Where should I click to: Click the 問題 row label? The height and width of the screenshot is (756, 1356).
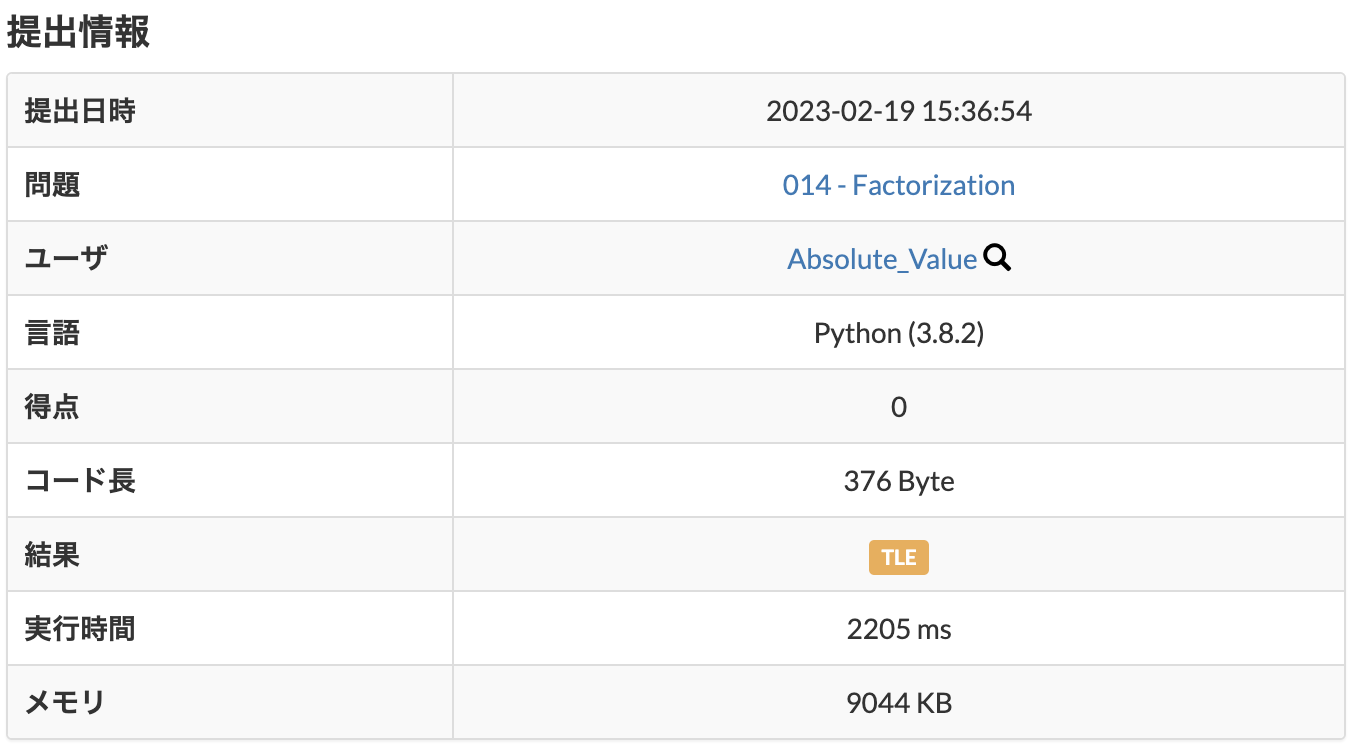point(52,185)
